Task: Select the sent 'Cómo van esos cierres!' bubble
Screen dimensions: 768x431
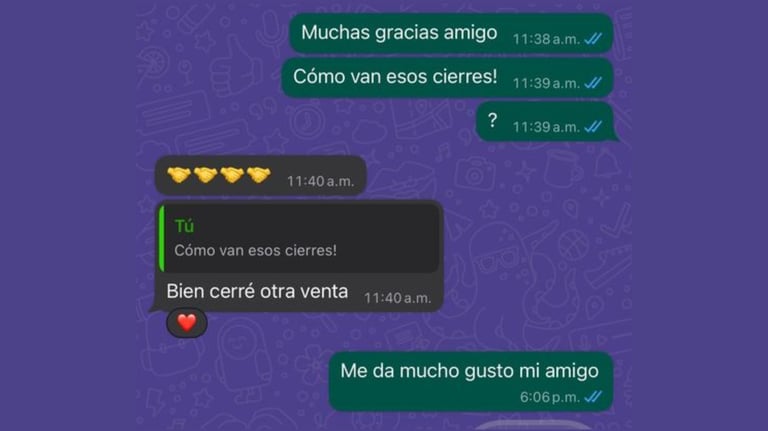Action: tap(447, 77)
